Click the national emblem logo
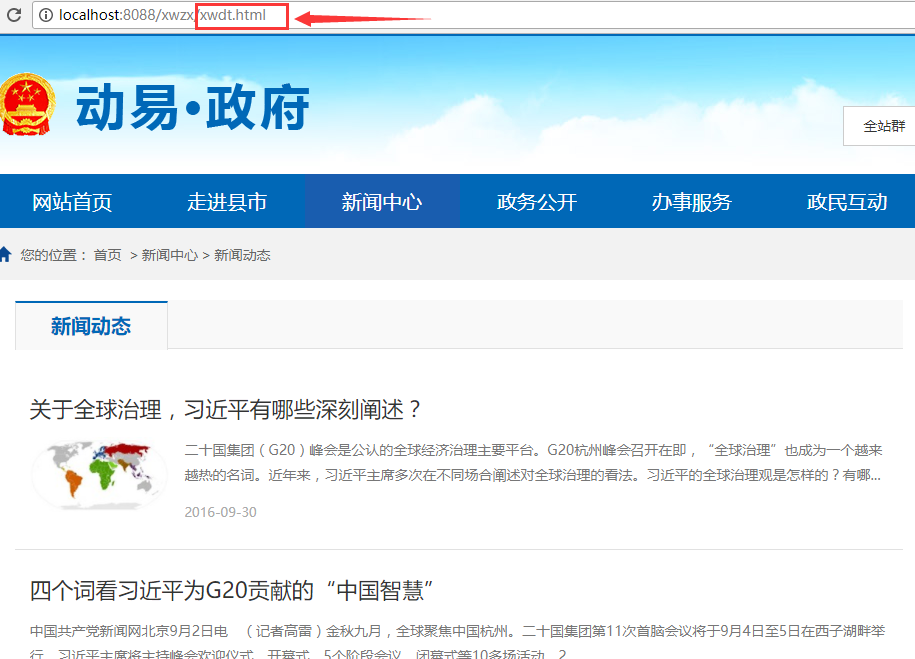 (27, 104)
